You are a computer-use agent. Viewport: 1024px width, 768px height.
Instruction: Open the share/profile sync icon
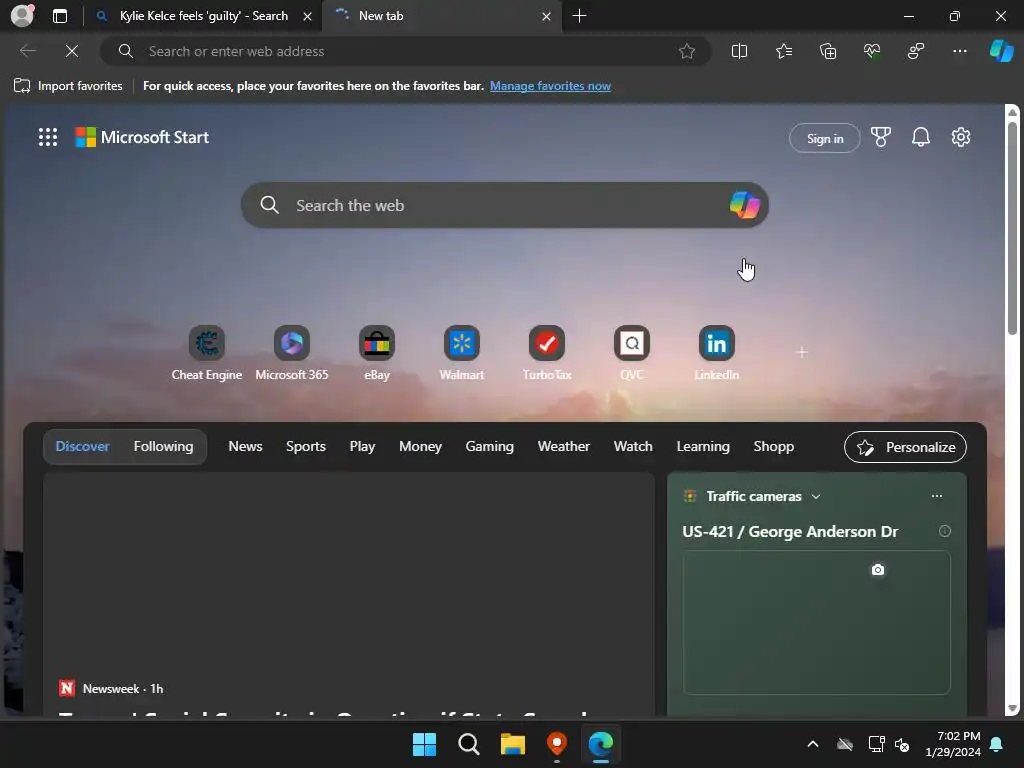click(916, 51)
